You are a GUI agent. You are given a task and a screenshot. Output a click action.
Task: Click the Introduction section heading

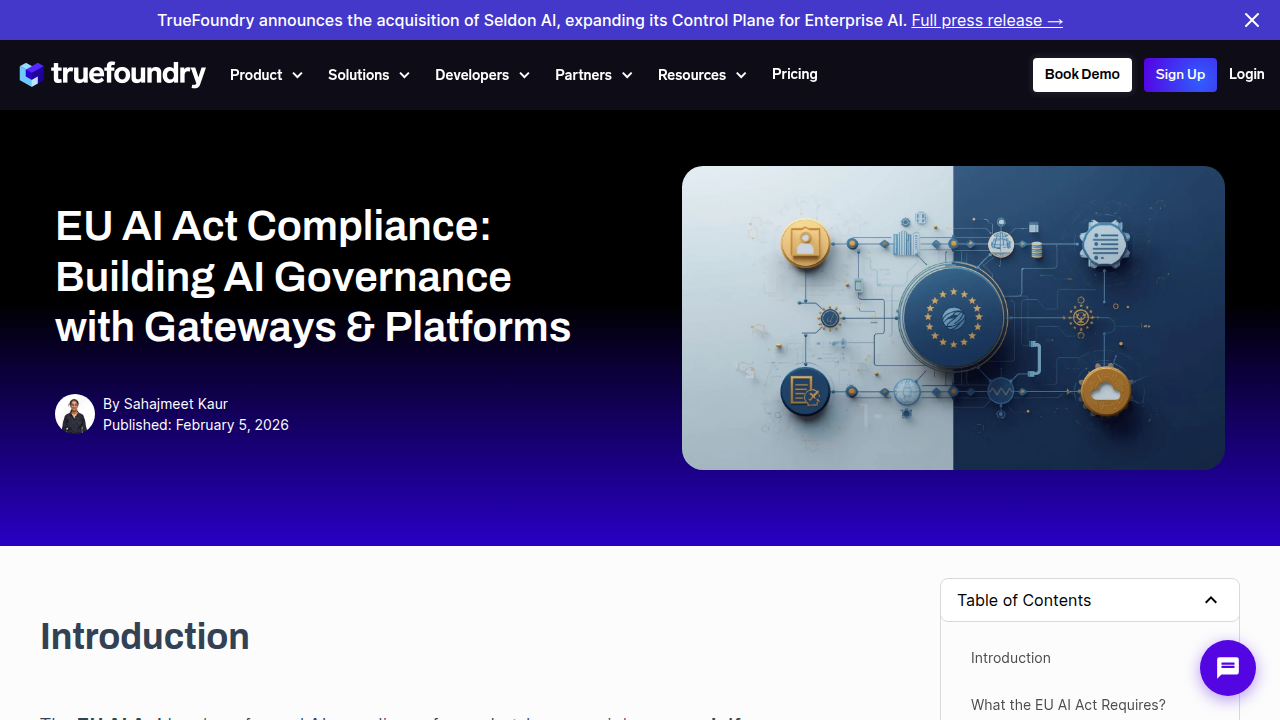point(145,637)
